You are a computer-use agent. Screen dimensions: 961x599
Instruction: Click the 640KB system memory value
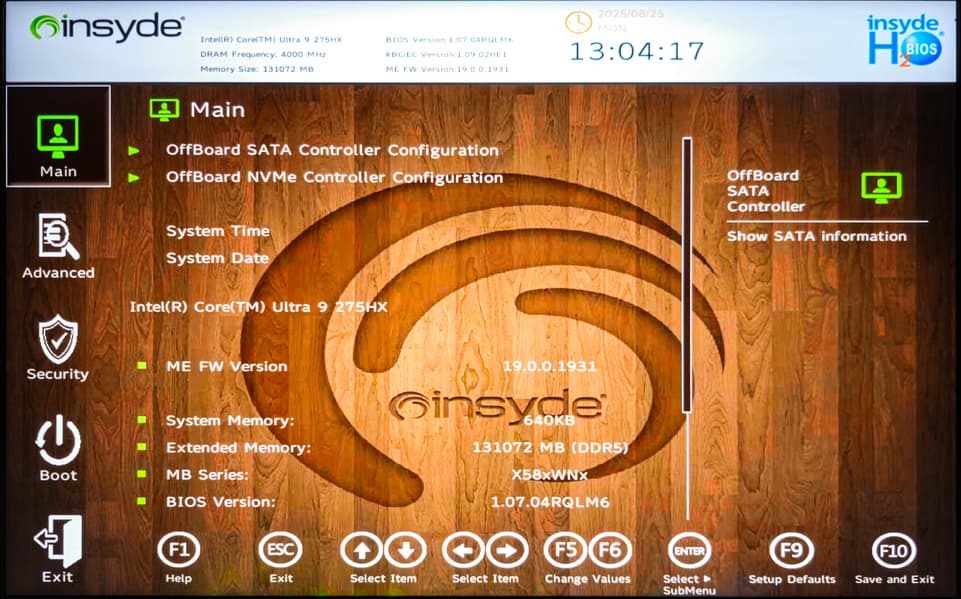coord(549,421)
